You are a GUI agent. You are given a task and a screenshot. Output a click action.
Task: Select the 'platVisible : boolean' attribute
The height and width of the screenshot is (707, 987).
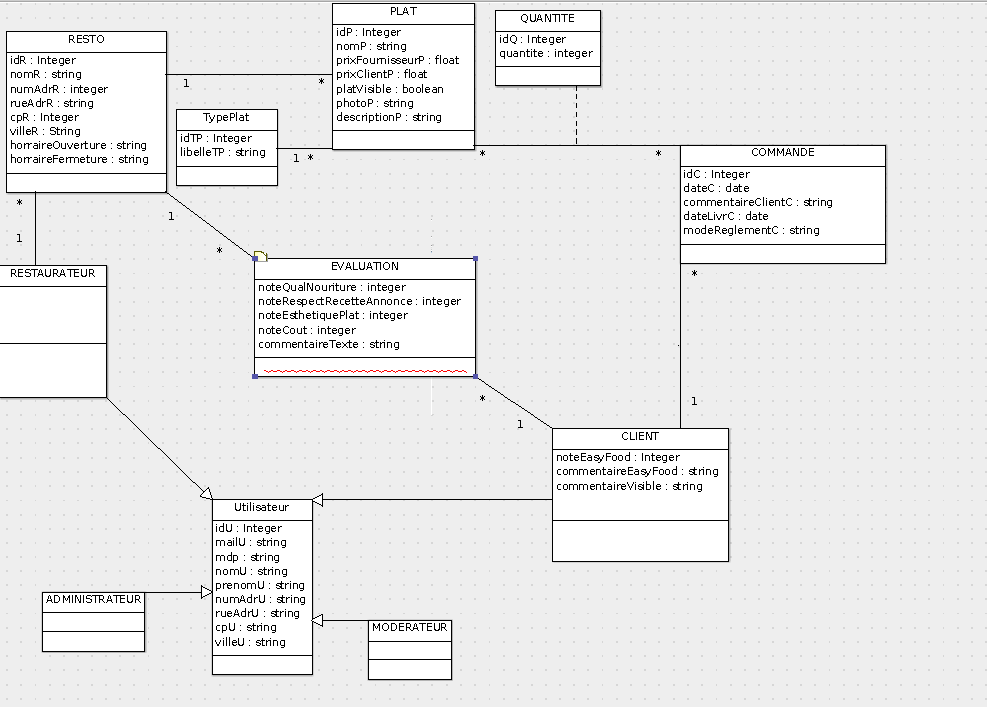pyautogui.click(x=390, y=89)
